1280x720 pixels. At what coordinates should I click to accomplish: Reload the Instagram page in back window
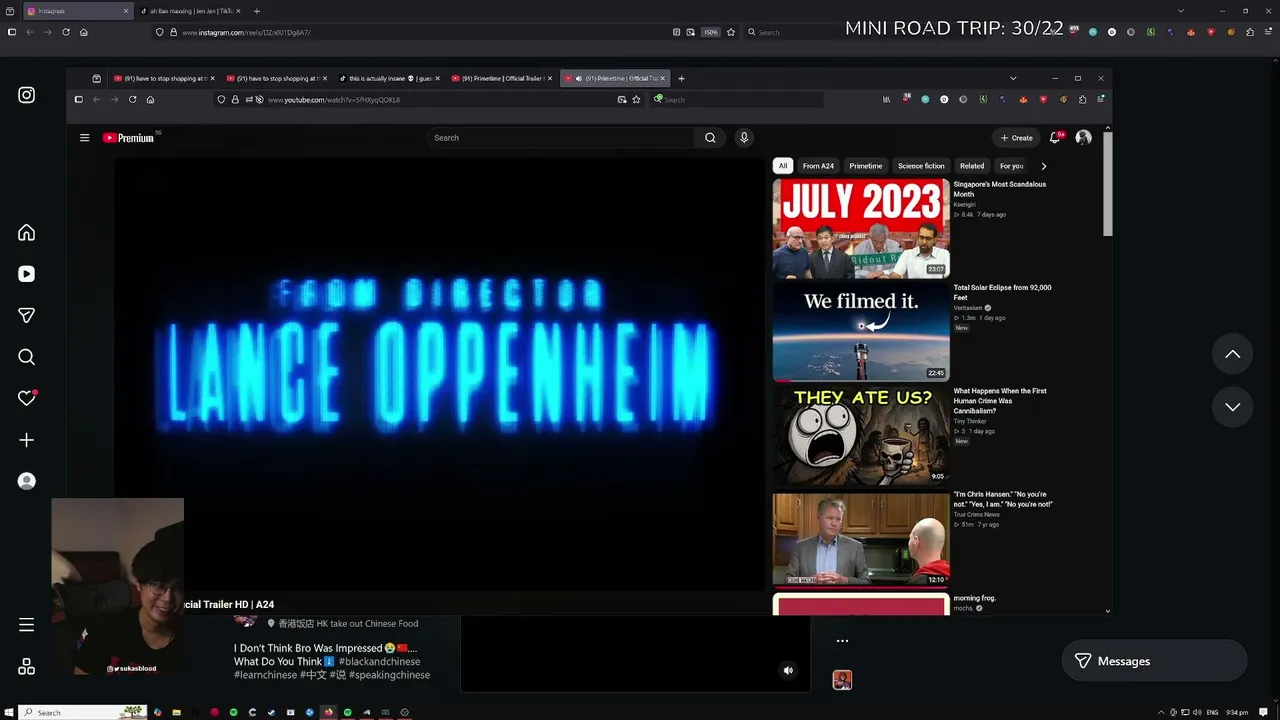tap(66, 32)
